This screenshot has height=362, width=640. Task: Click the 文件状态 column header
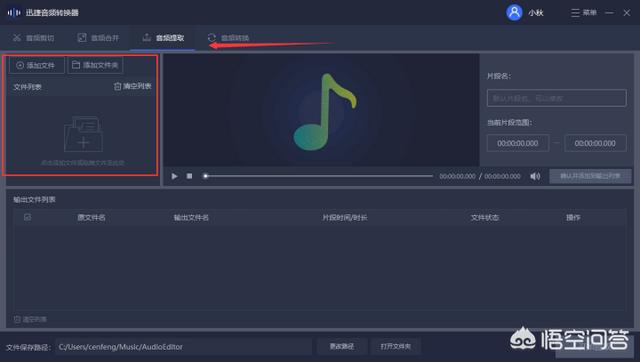coord(484,218)
